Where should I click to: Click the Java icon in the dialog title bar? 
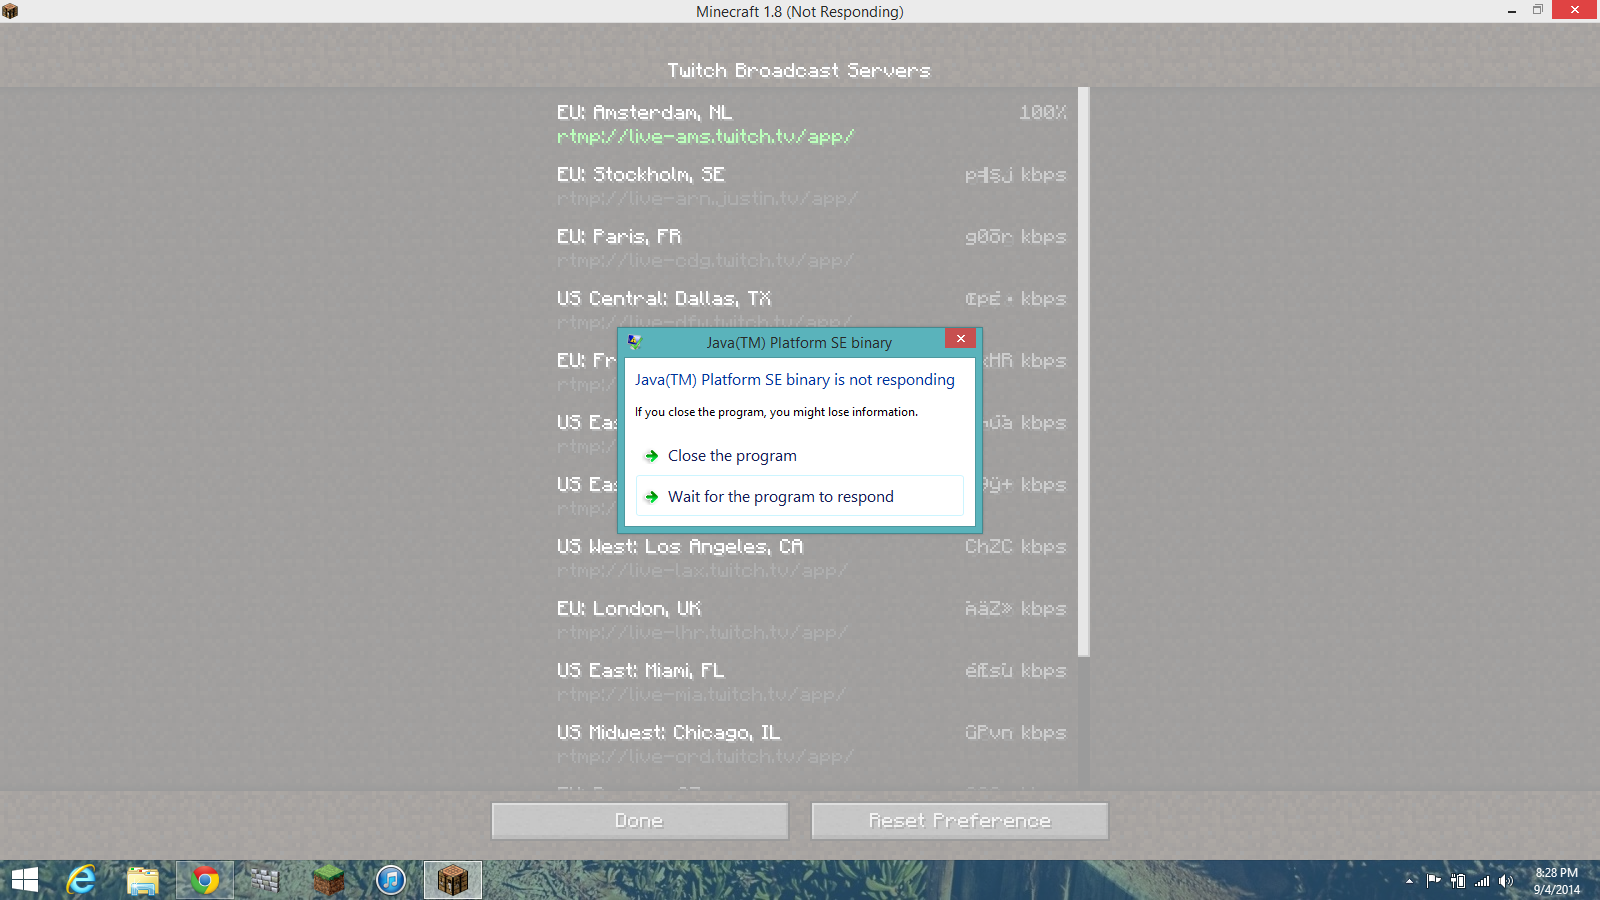pos(634,342)
